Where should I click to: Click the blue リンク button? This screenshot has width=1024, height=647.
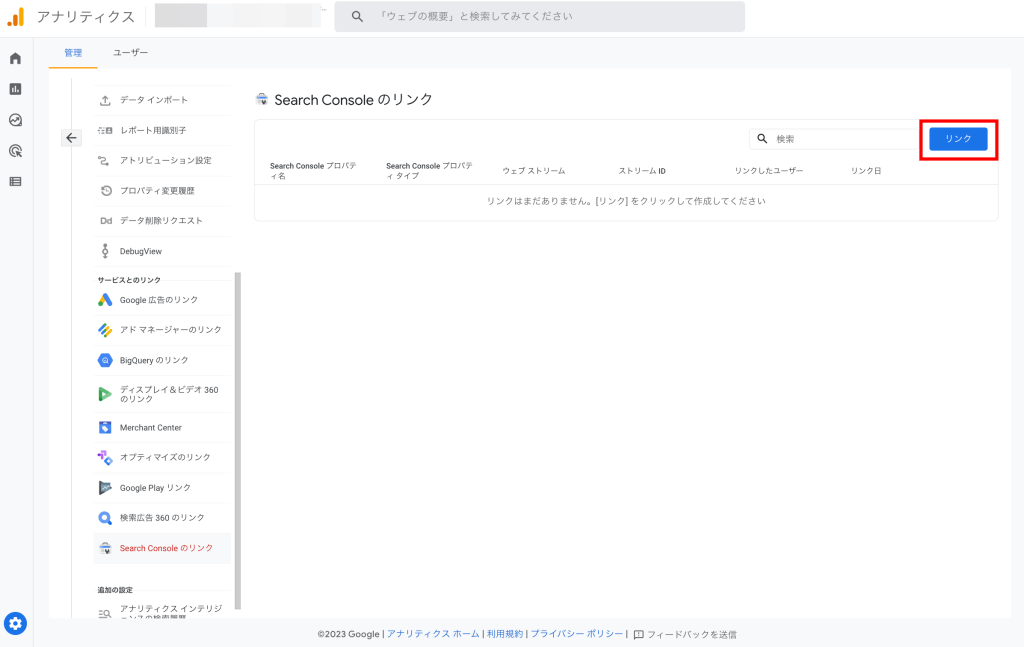pos(958,139)
